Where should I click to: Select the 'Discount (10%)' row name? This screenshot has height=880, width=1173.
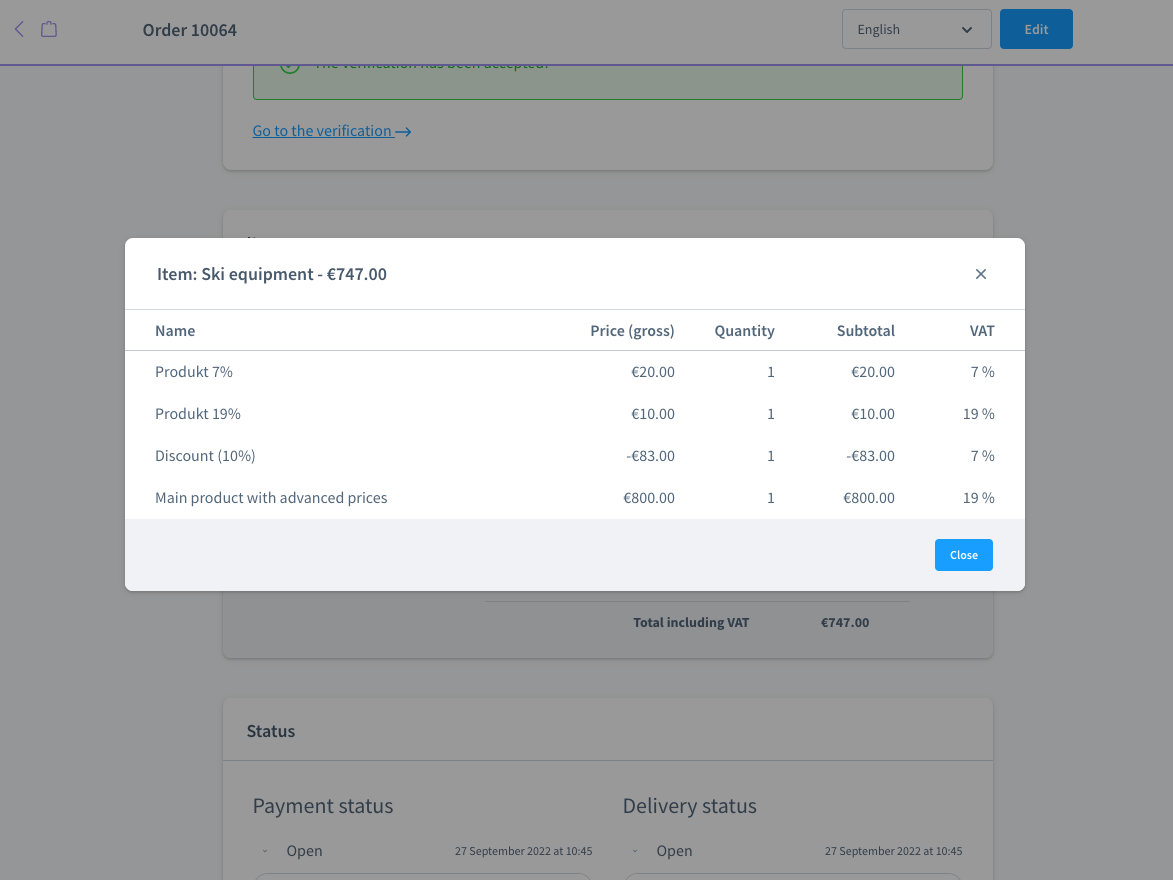point(205,456)
